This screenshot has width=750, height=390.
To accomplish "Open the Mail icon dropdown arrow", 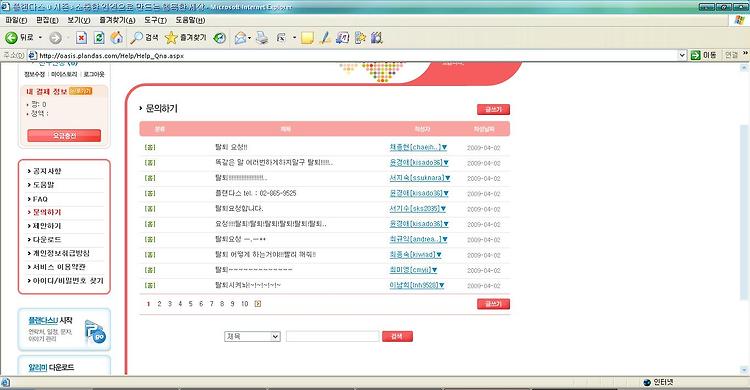I will pyautogui.click(x=249, y=38).
